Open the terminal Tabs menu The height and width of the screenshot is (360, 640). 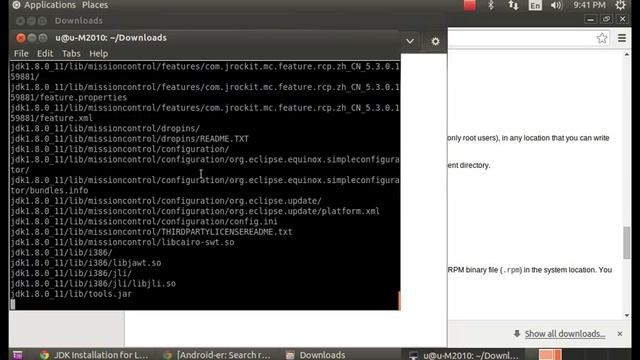coord(71,53)
